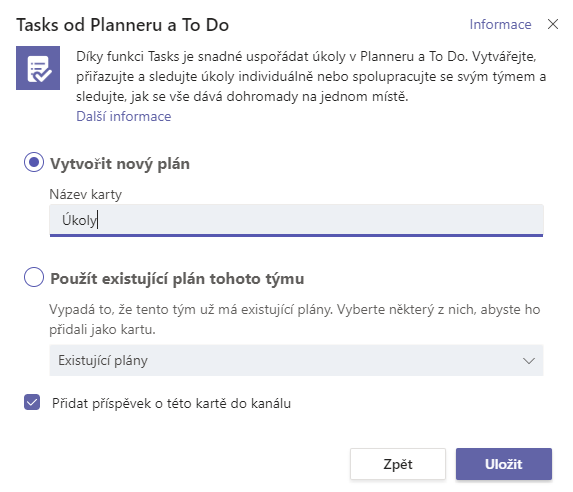
Task: Click the dialog title Tasks od Planneru a To Do
Action: click(x=123, y=25)
